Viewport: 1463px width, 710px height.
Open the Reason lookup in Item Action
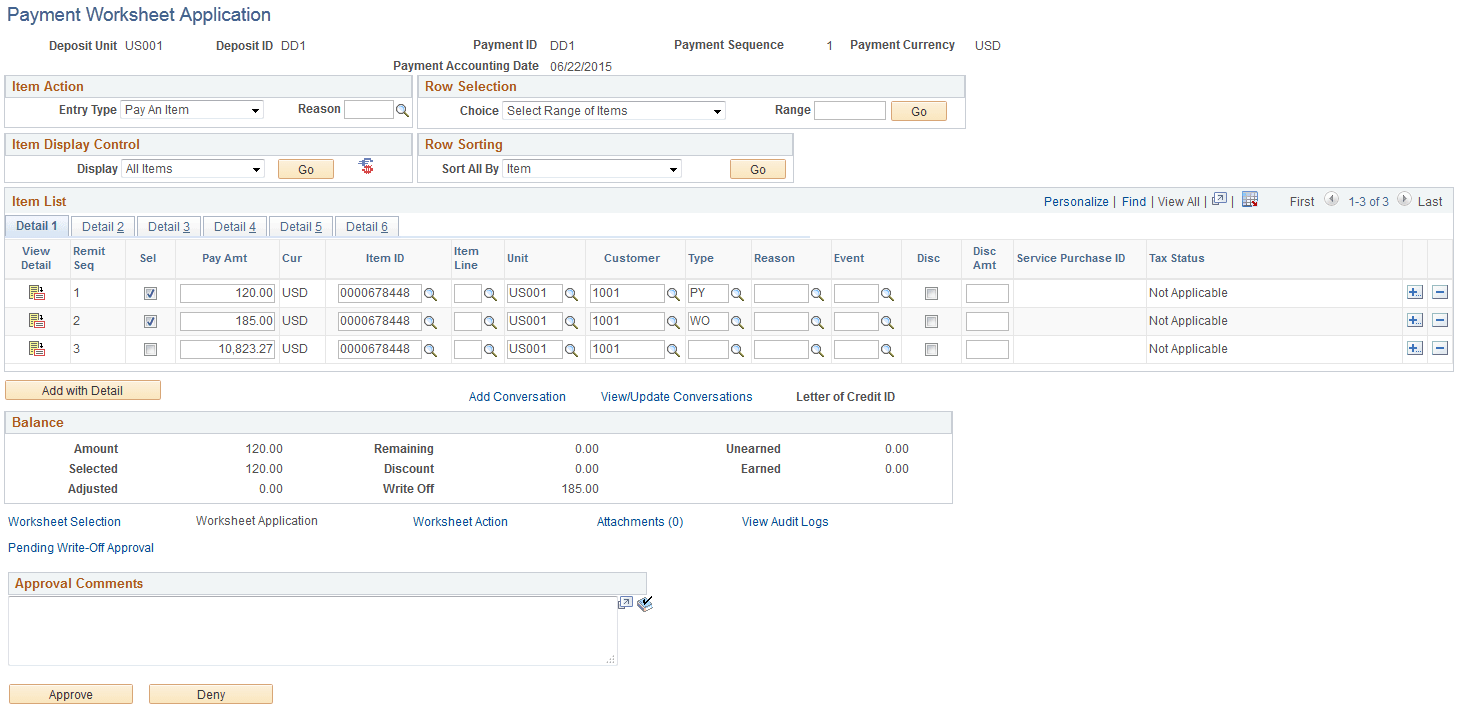[x=403, y=110]
